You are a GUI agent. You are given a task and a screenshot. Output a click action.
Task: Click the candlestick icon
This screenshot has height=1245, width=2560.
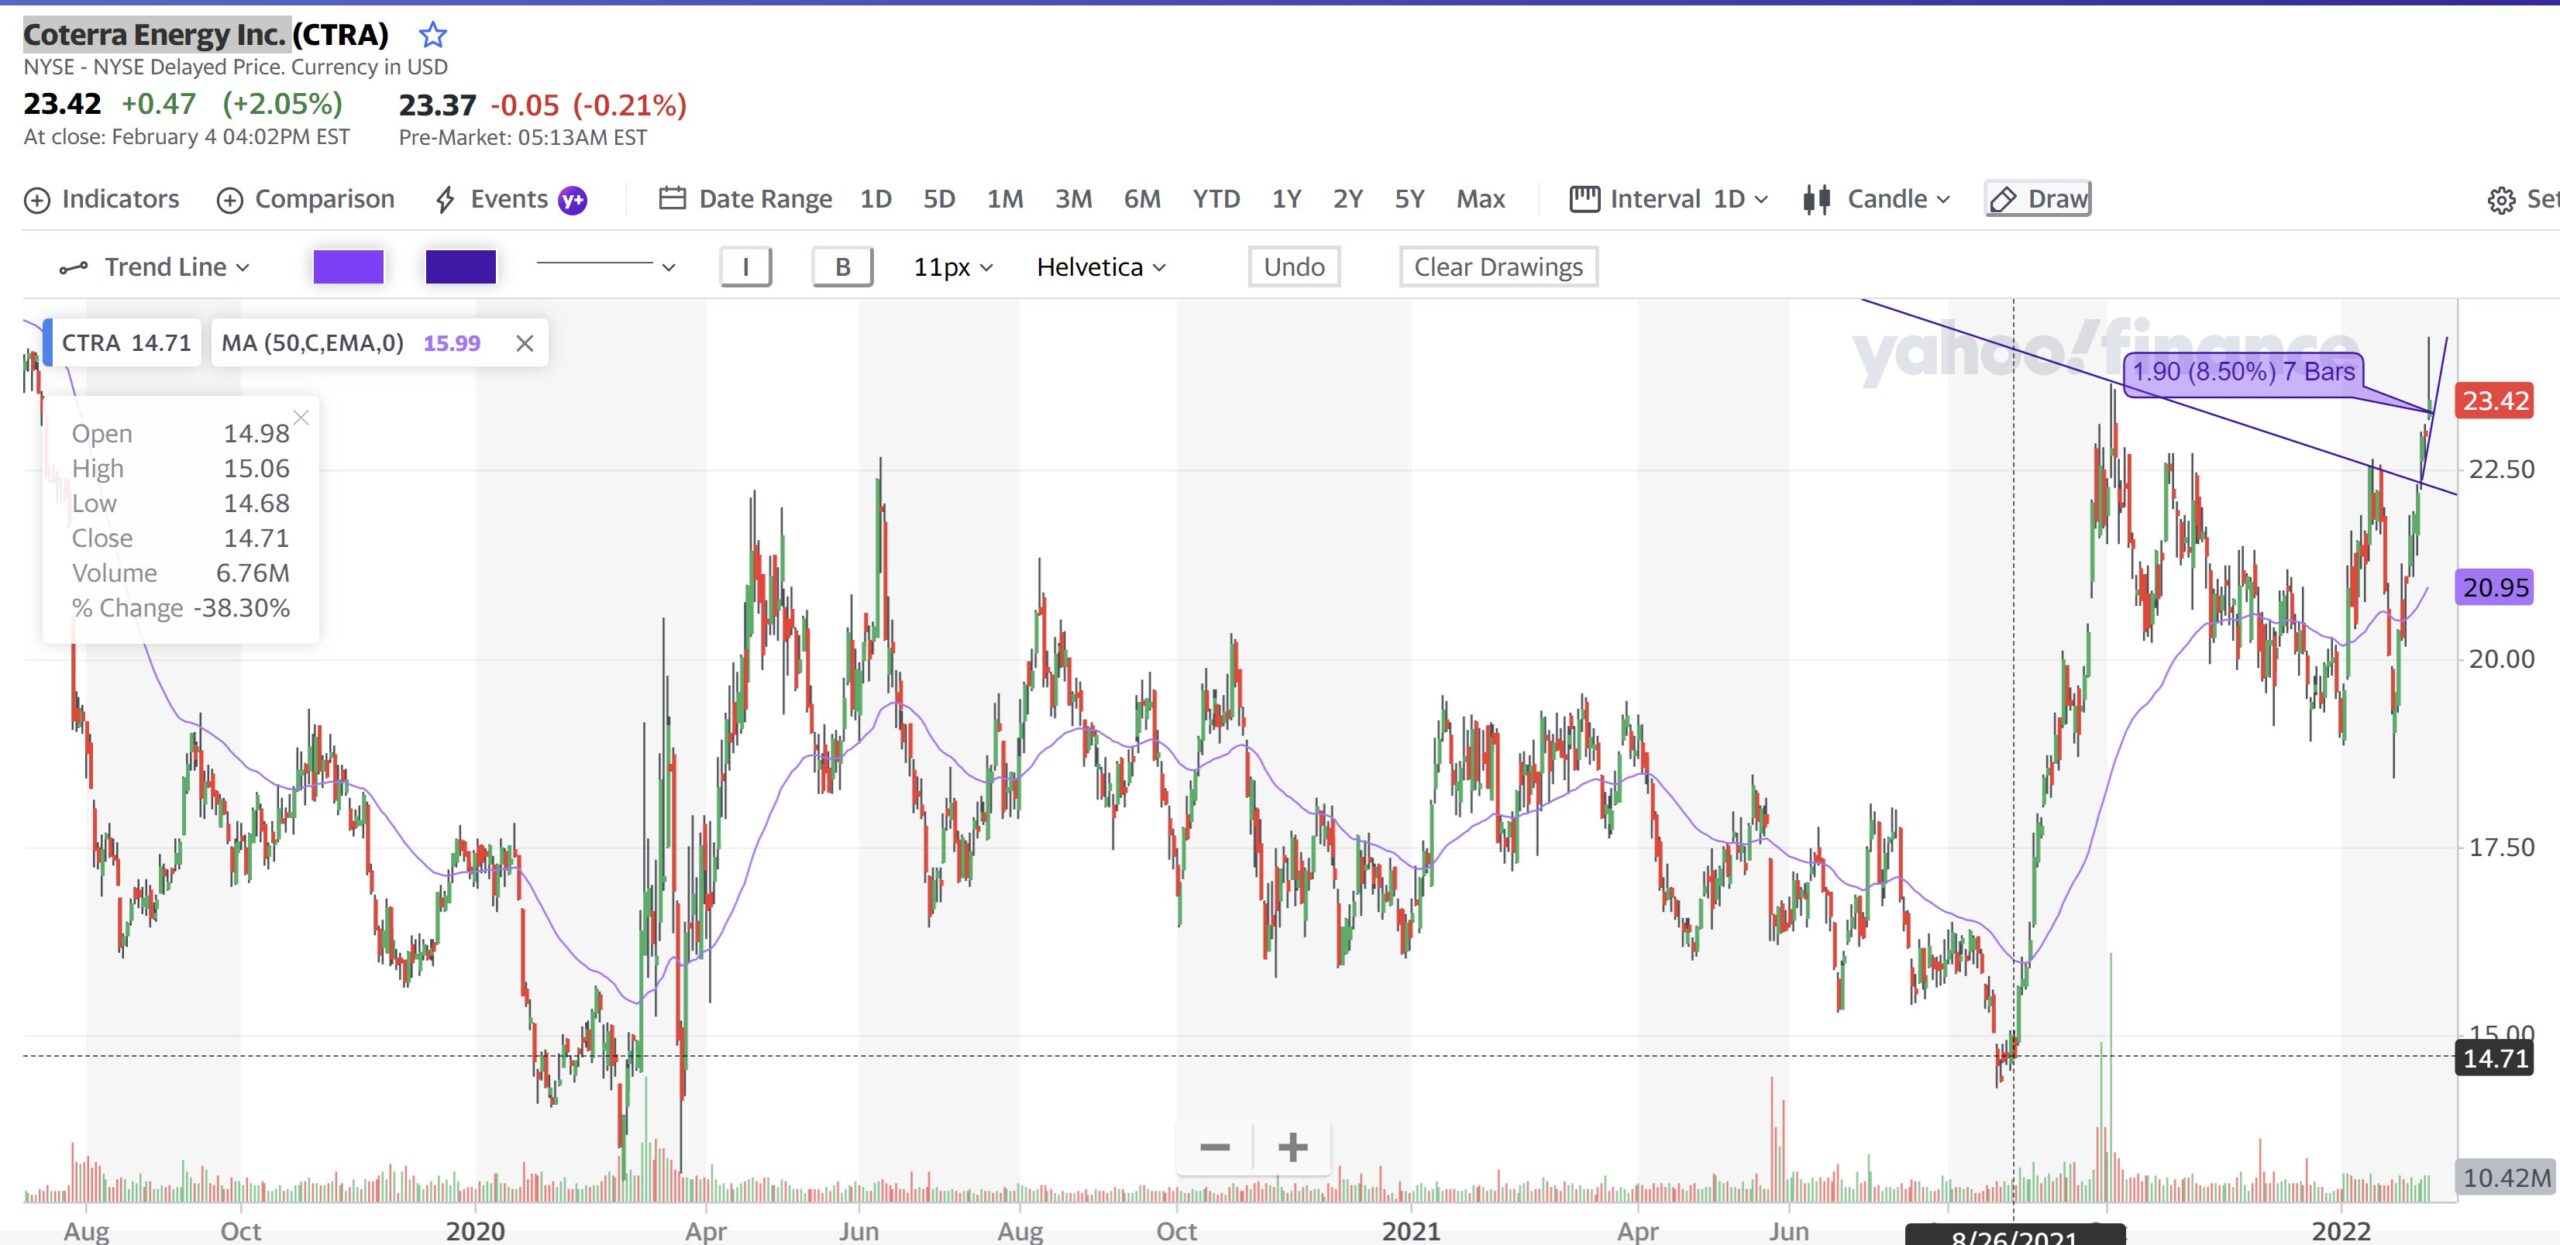click(x=1816, y=199)
